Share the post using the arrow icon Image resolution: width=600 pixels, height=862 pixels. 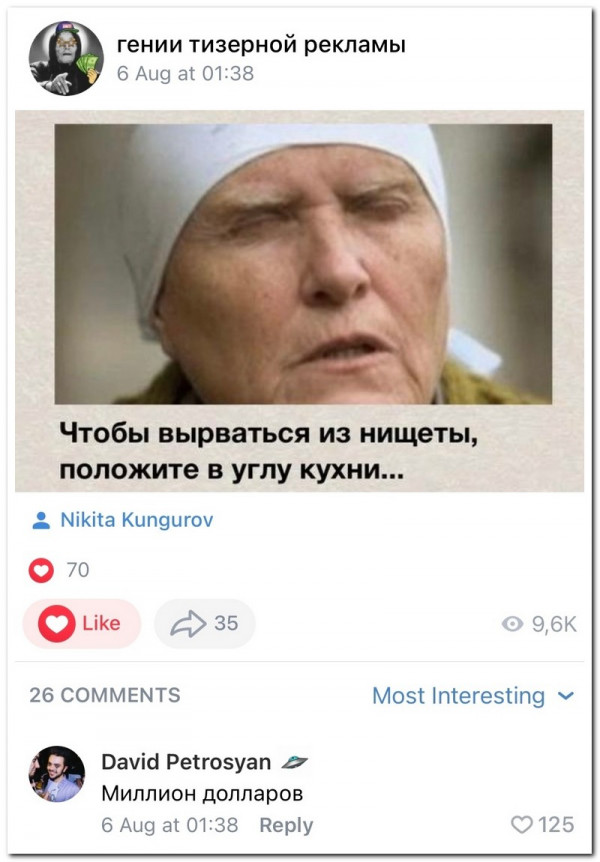(188, 623)
